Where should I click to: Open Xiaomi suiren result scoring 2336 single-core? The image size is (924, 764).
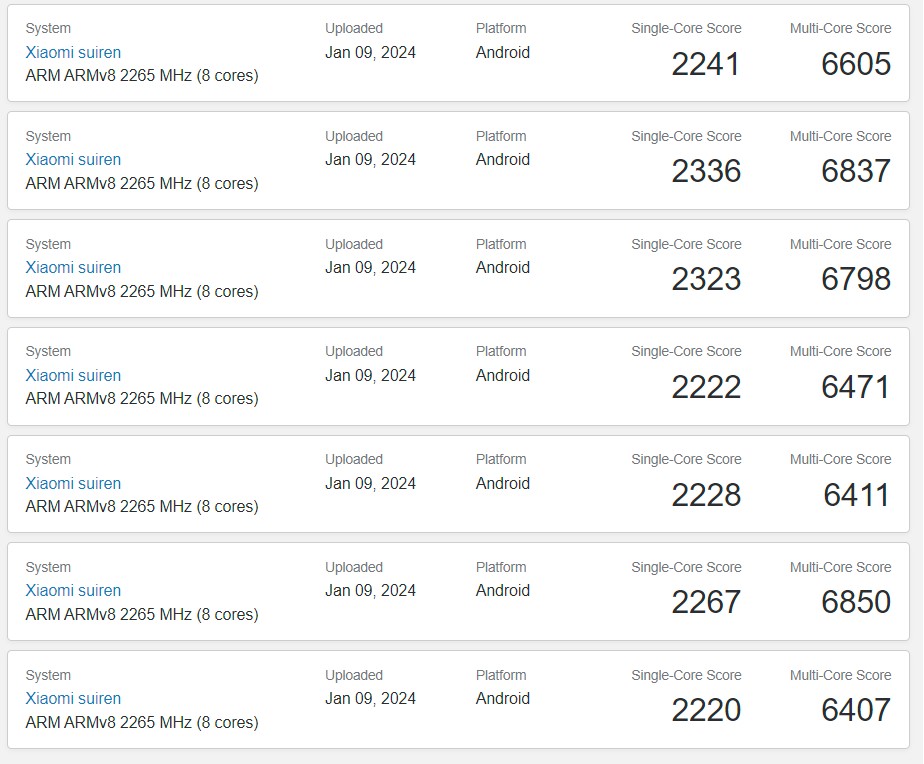73,159
